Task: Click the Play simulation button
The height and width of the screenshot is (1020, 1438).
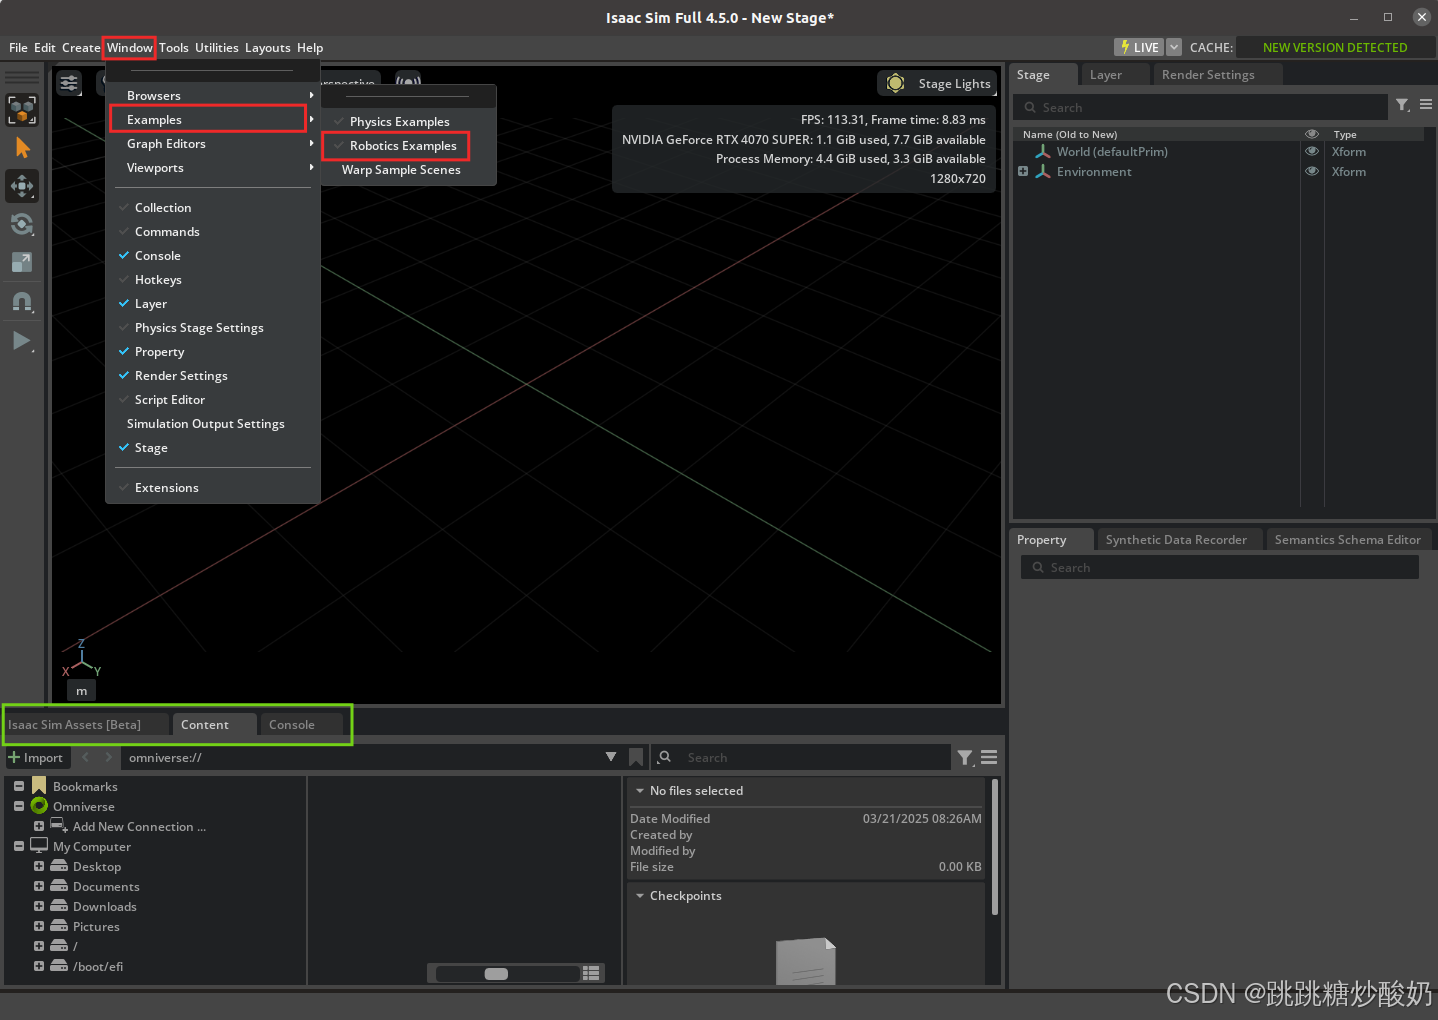Action: 22,341
